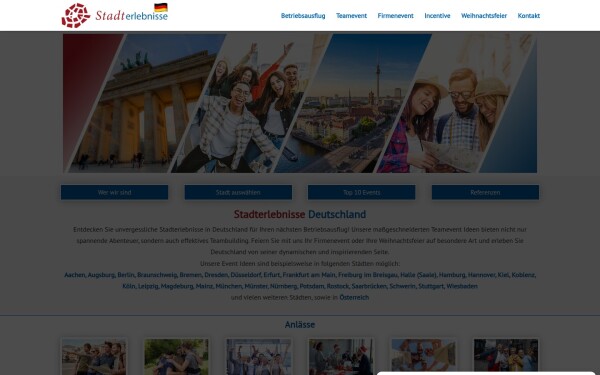Screen dimensions: 600x375
Task: Open the Kontakt page from navigation
Action: click(528, 16)
